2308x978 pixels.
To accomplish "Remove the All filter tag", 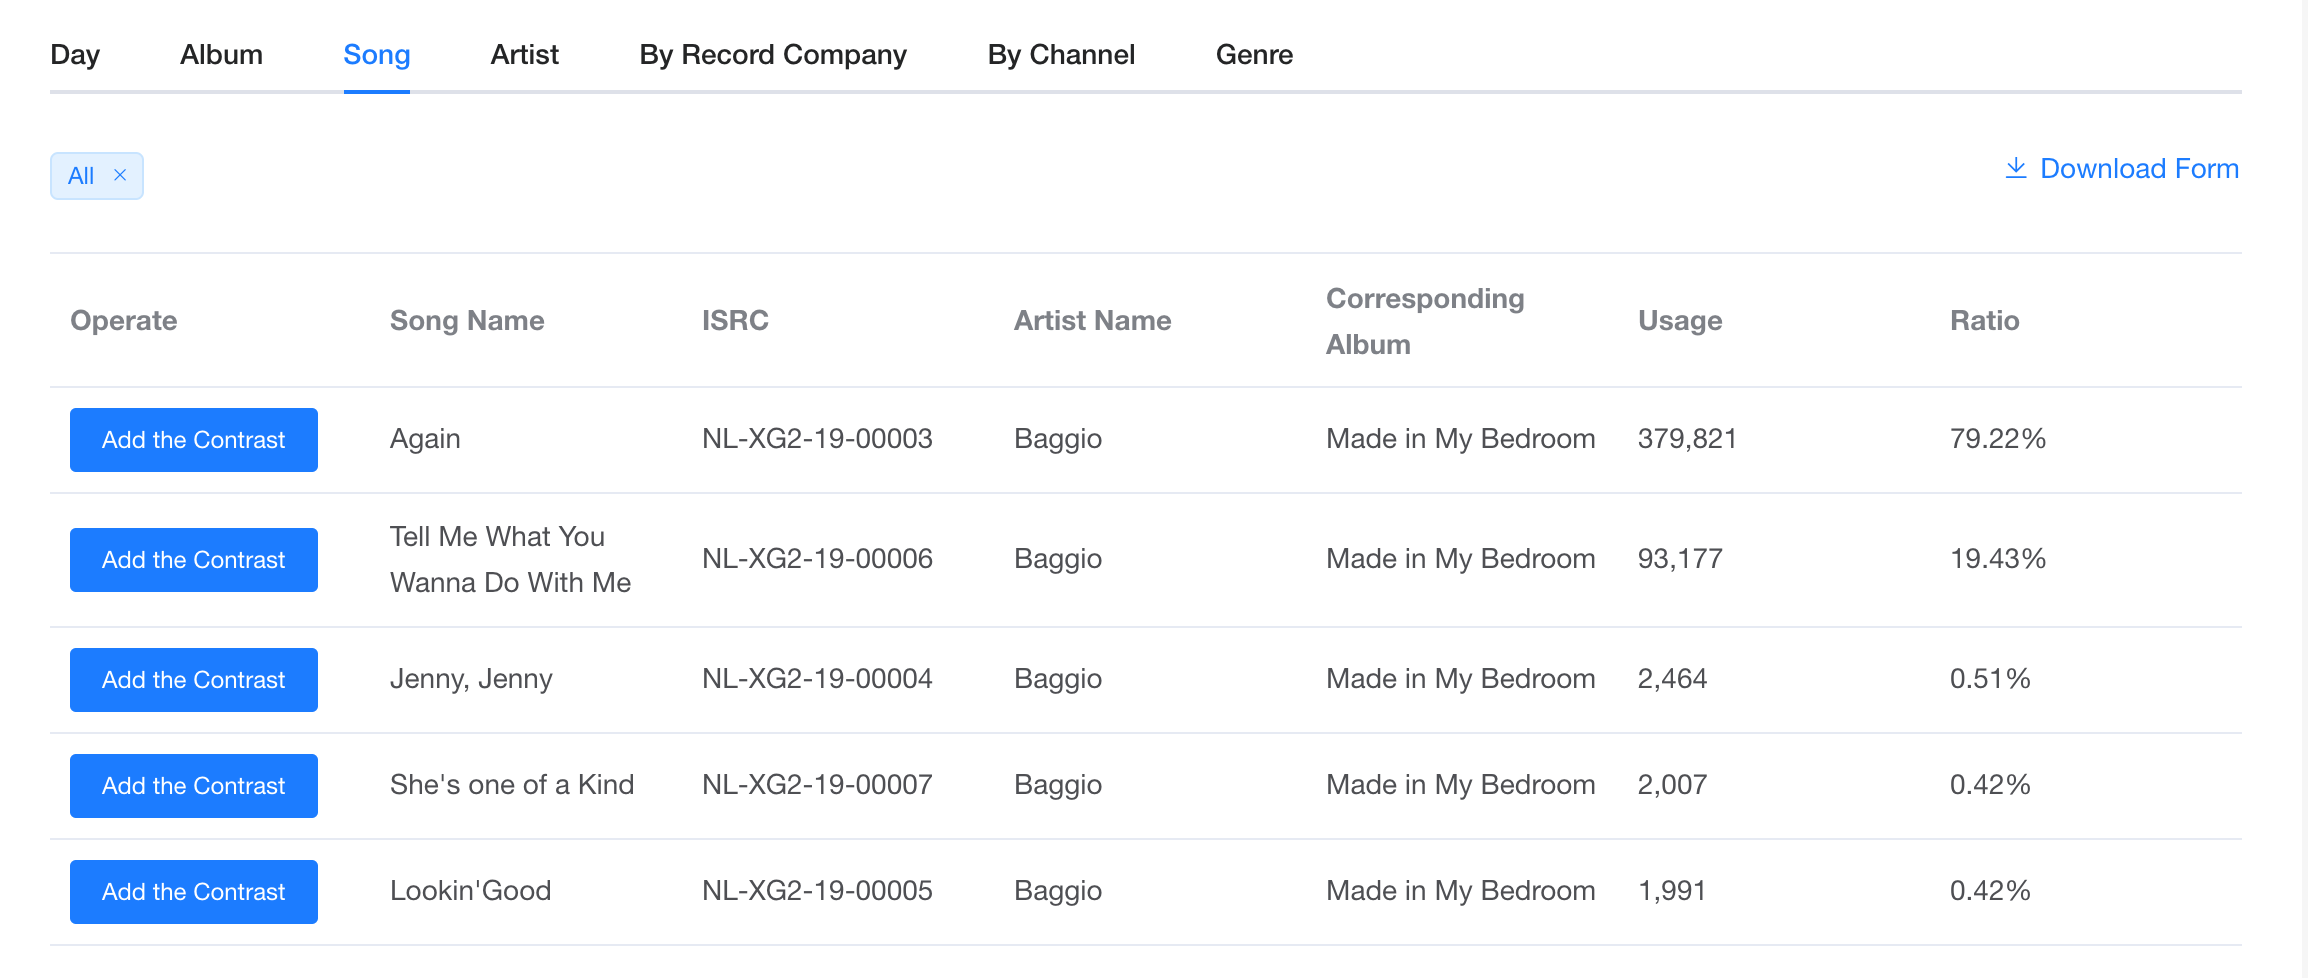I will [120, 175].
